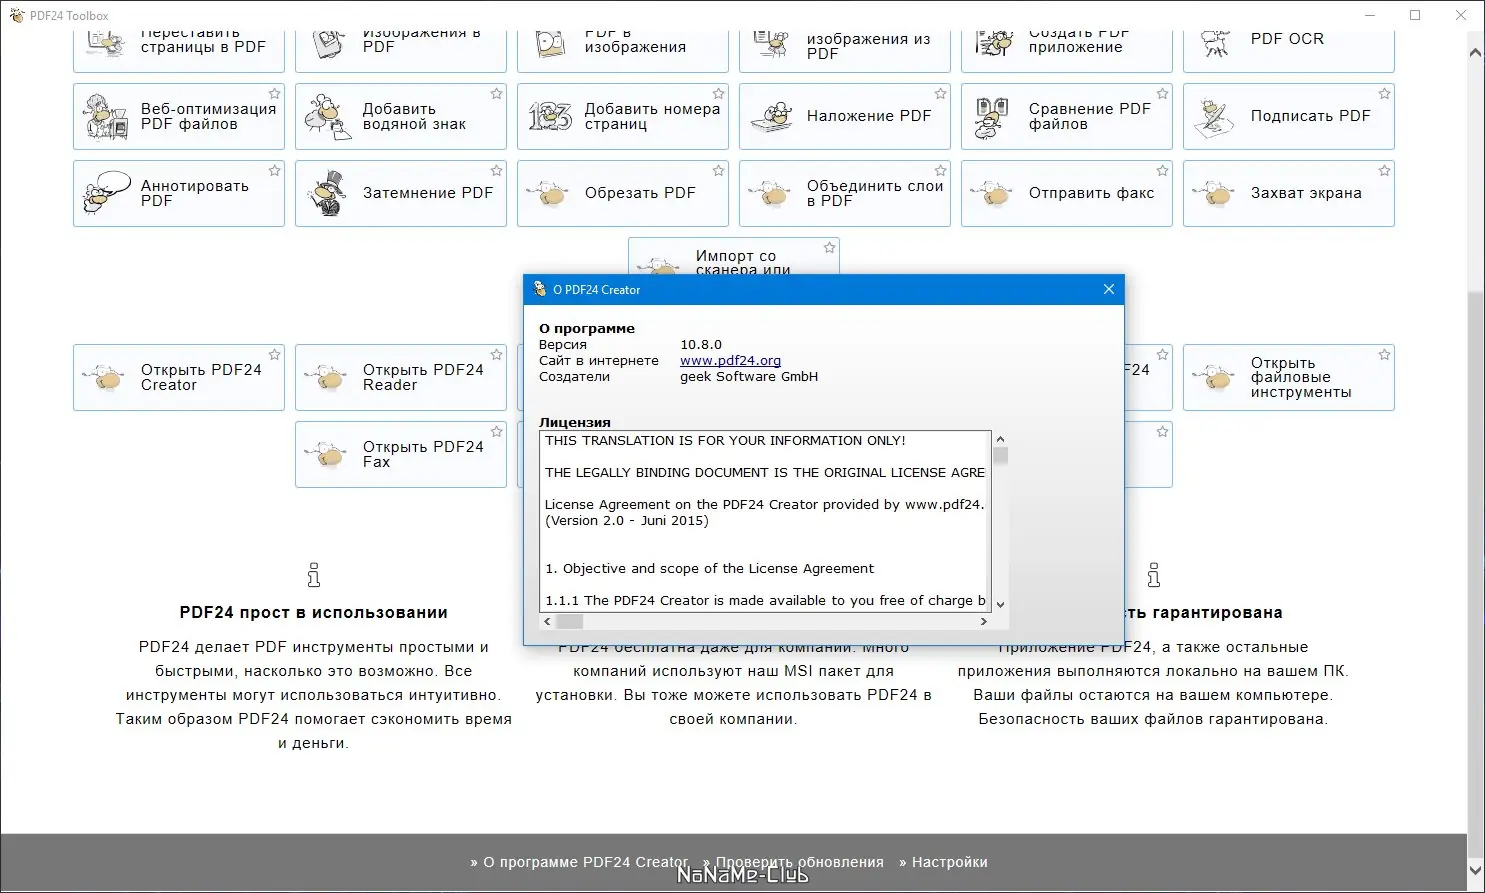
Task: Click the license horizontal scrollbar thumb
Action: 569,621
